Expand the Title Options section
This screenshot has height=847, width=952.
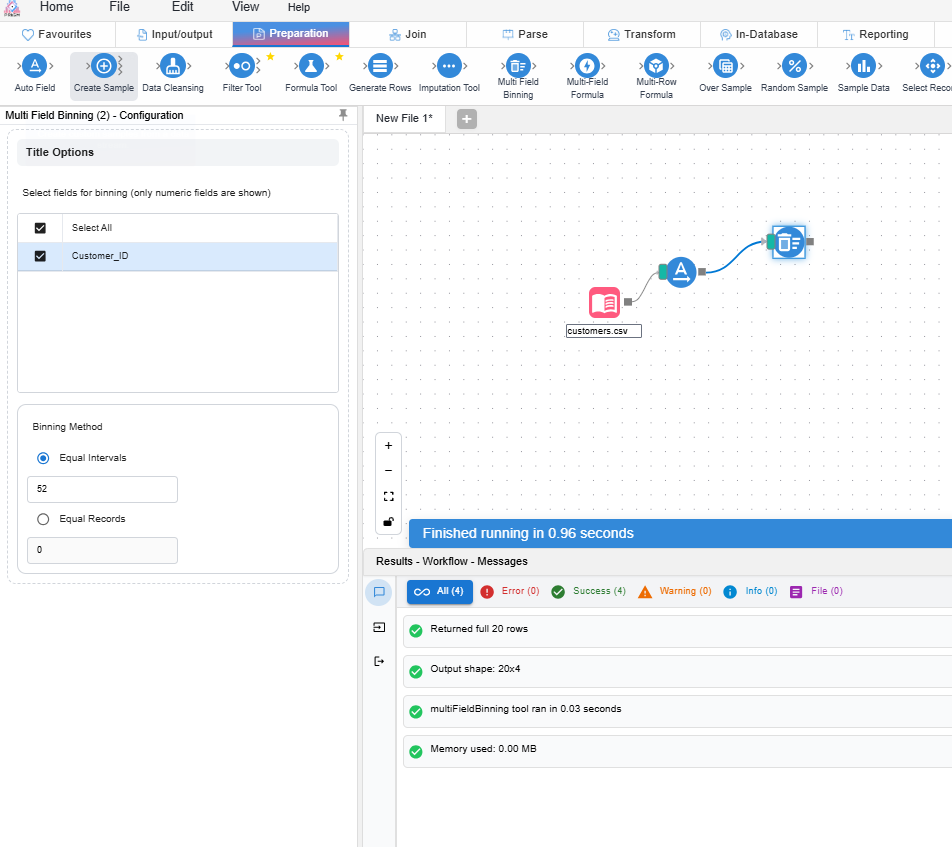point(178,153)
